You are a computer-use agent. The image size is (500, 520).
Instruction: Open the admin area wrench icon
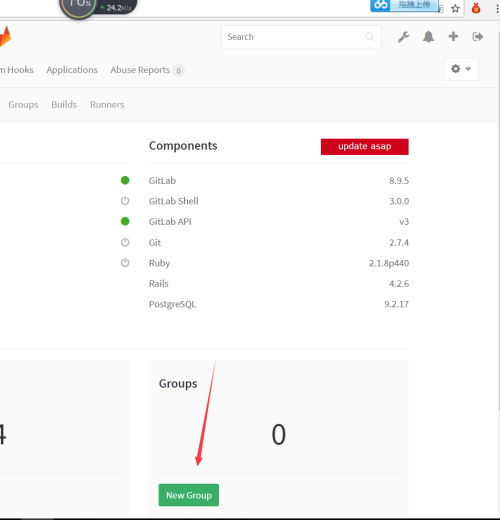(403, 37)
